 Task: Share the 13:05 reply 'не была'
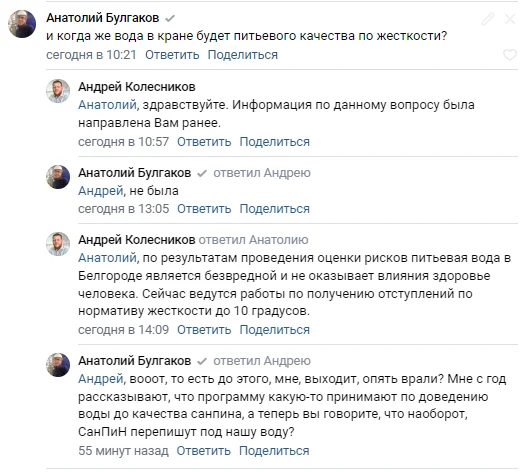(275, 209)
